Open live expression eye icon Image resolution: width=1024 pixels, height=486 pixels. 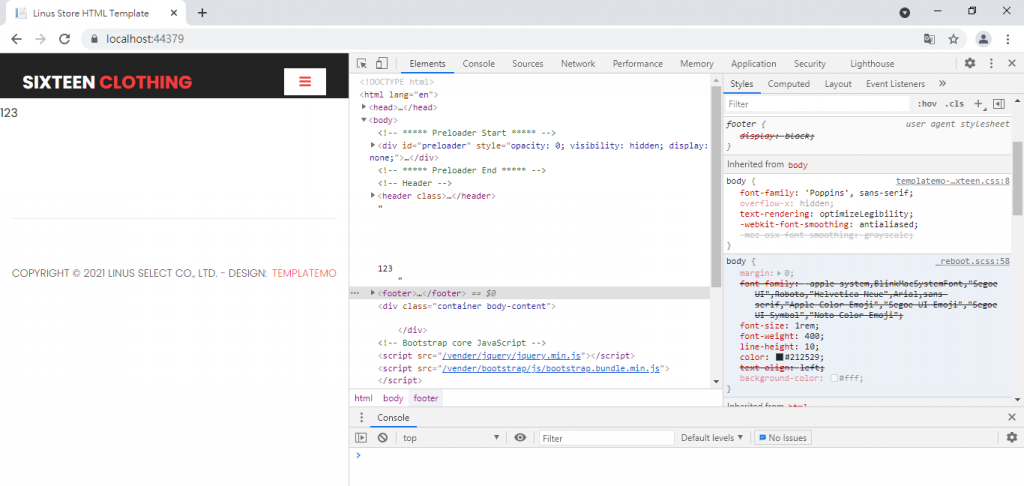pyautogui.click(x=520, y=438)
